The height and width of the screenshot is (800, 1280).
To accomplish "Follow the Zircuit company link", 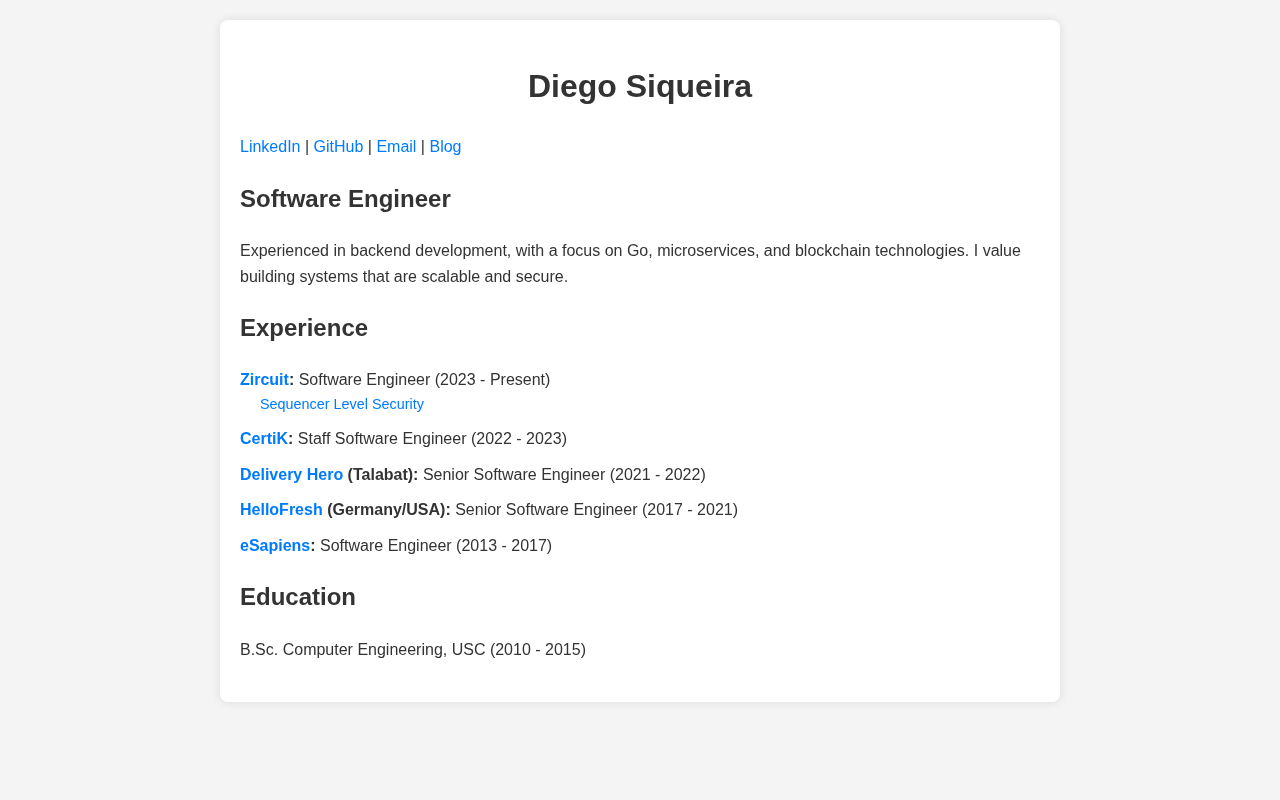I will (264, 380).
